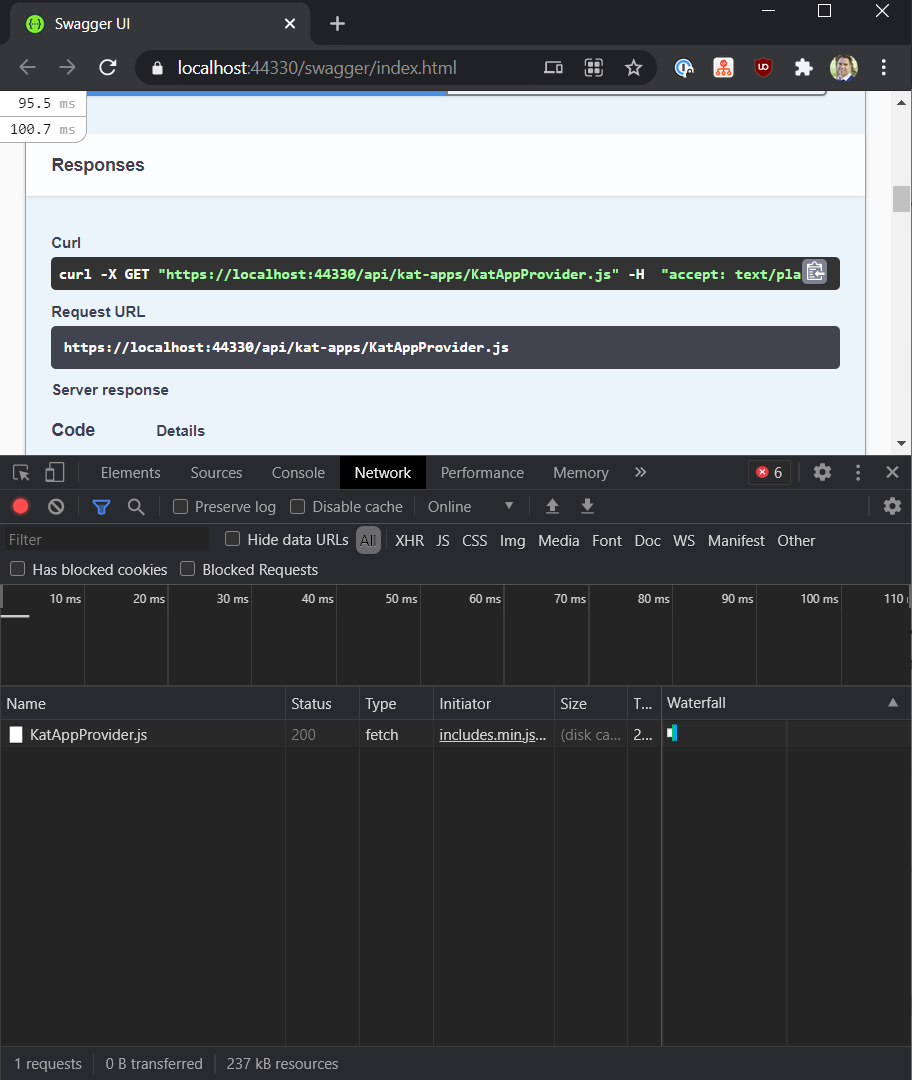Show more DevTools tabs chevron
912x1080 pixels.
(x=641, y=472)
